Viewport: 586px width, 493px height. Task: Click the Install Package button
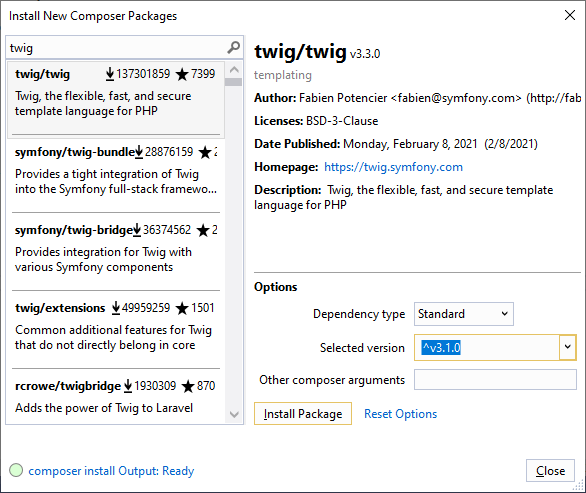(x=303, y=413)
